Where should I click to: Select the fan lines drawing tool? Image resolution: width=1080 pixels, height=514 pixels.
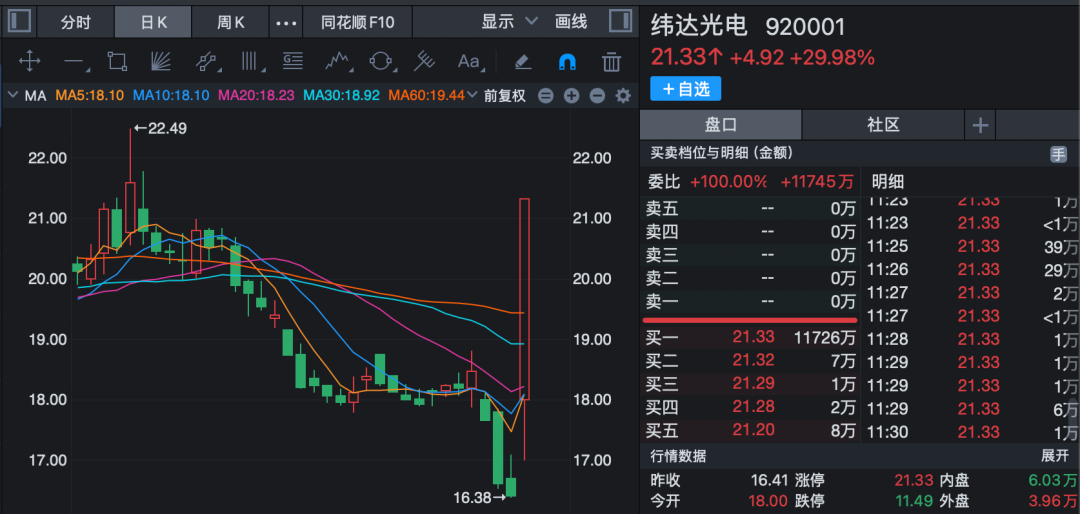point(161,62)
